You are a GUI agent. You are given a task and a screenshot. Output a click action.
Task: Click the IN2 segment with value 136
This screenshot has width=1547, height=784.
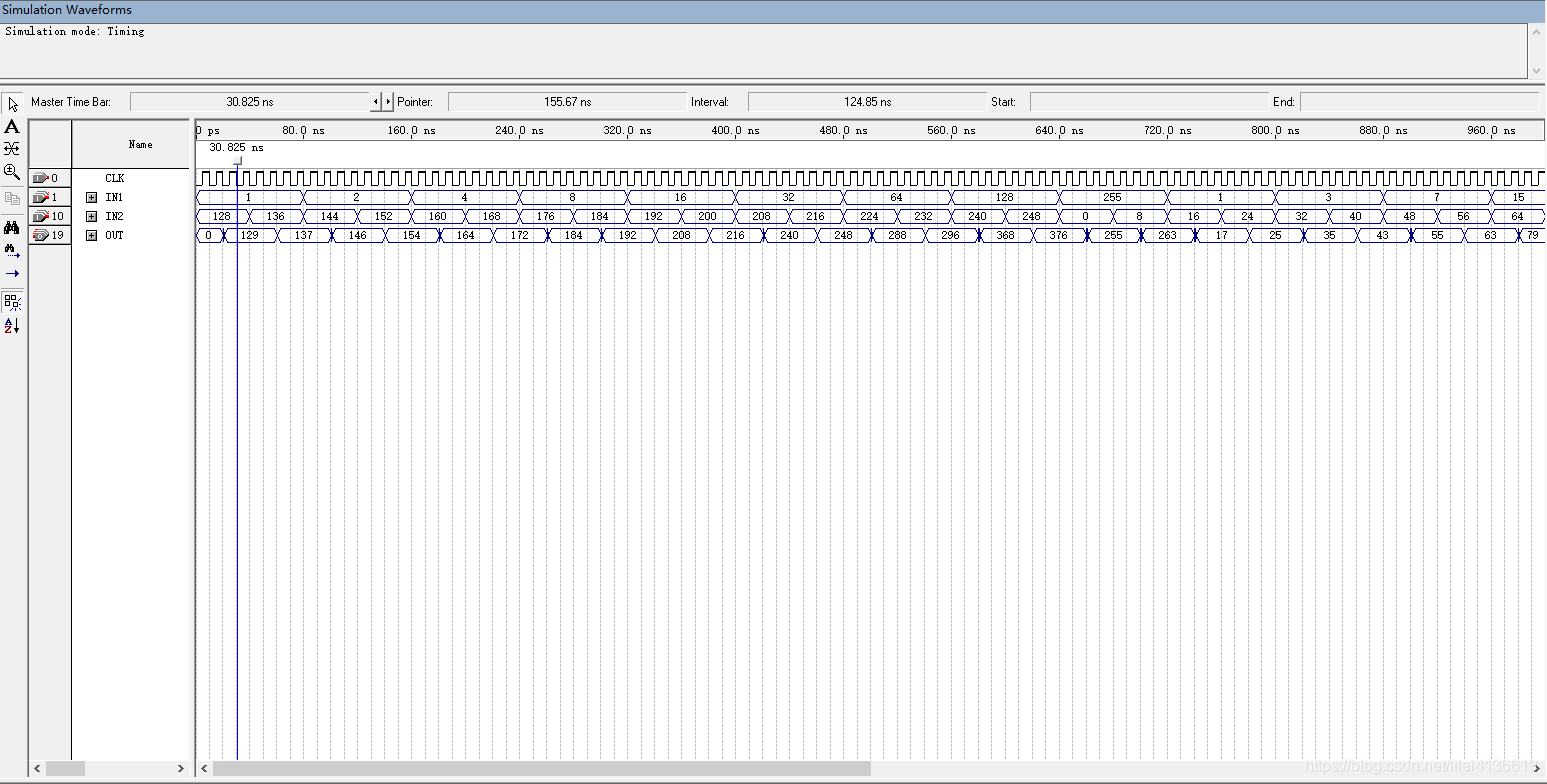coord(276,216)
